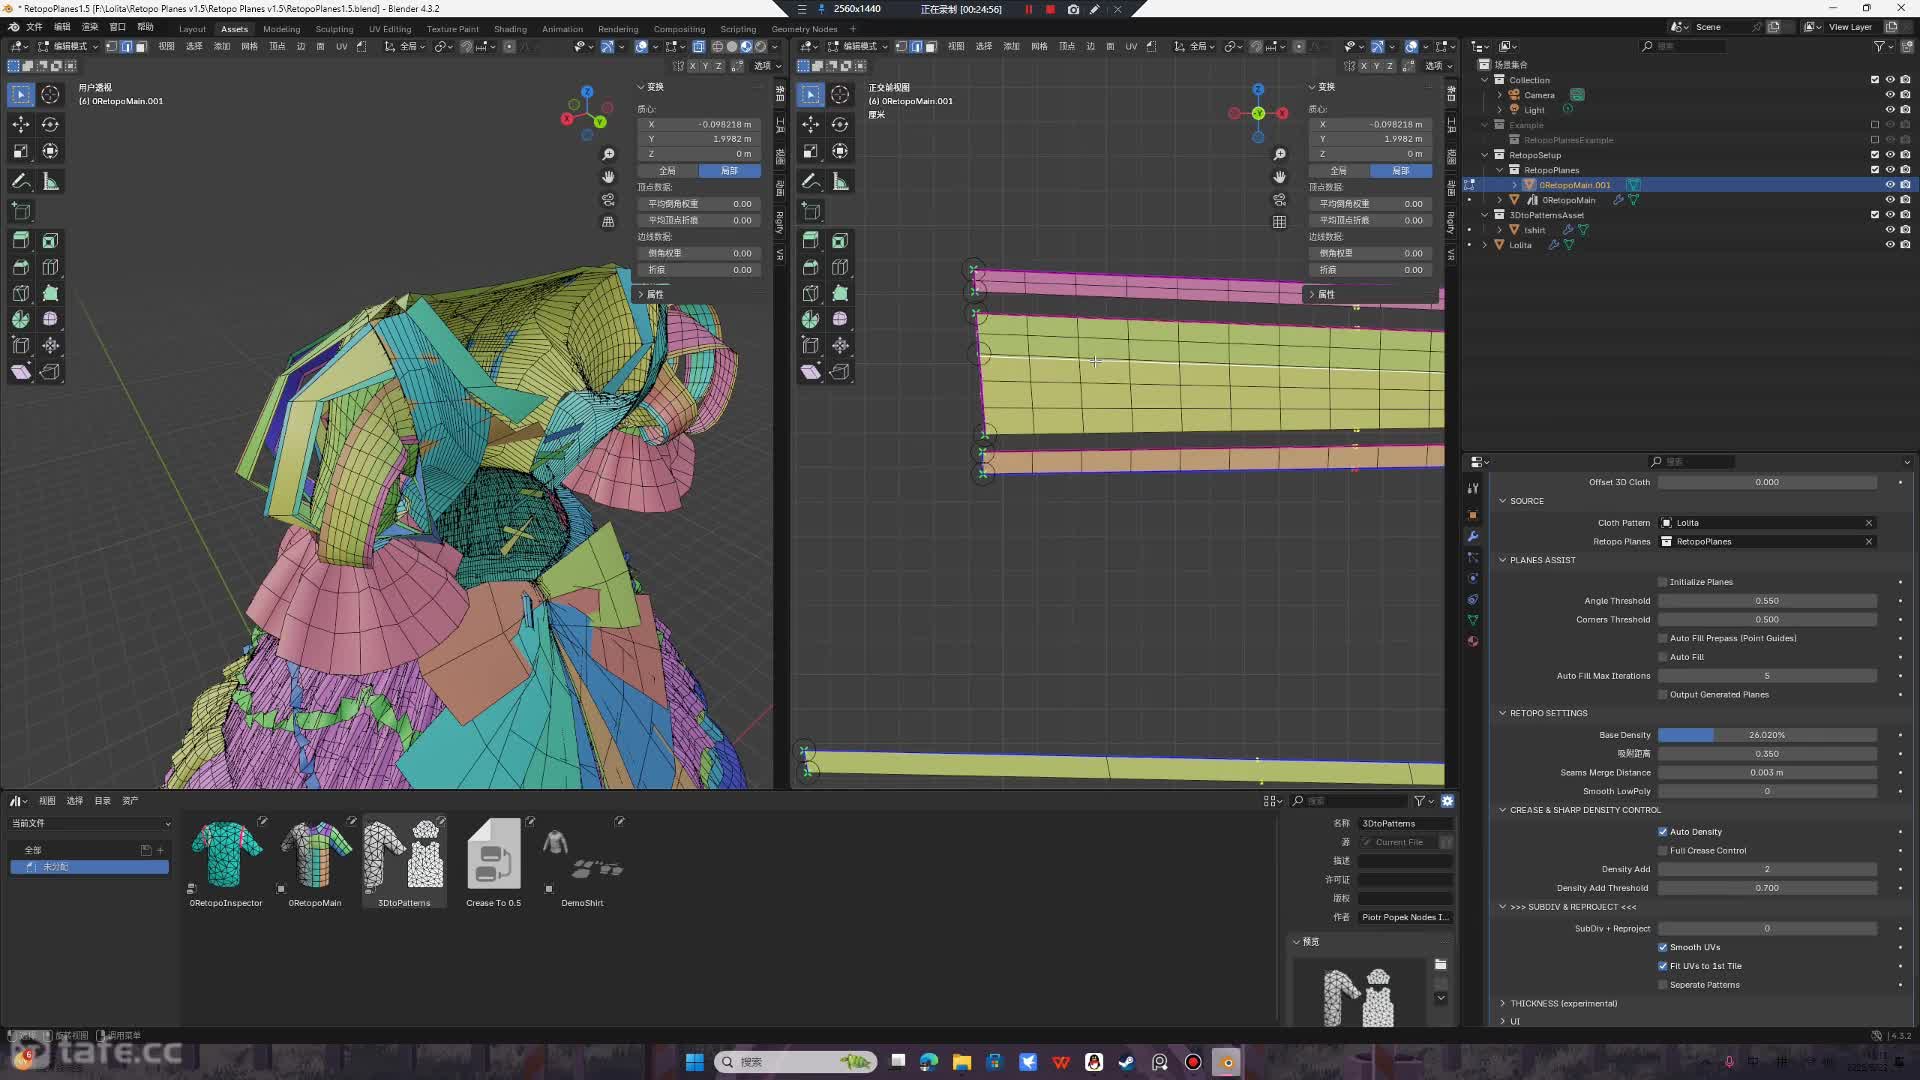The height and width of the screenshot is (1080, 1920).
Task: Select the Poly Build tool in left viewport
Action: pyautogui.click(x=50, y=293)
